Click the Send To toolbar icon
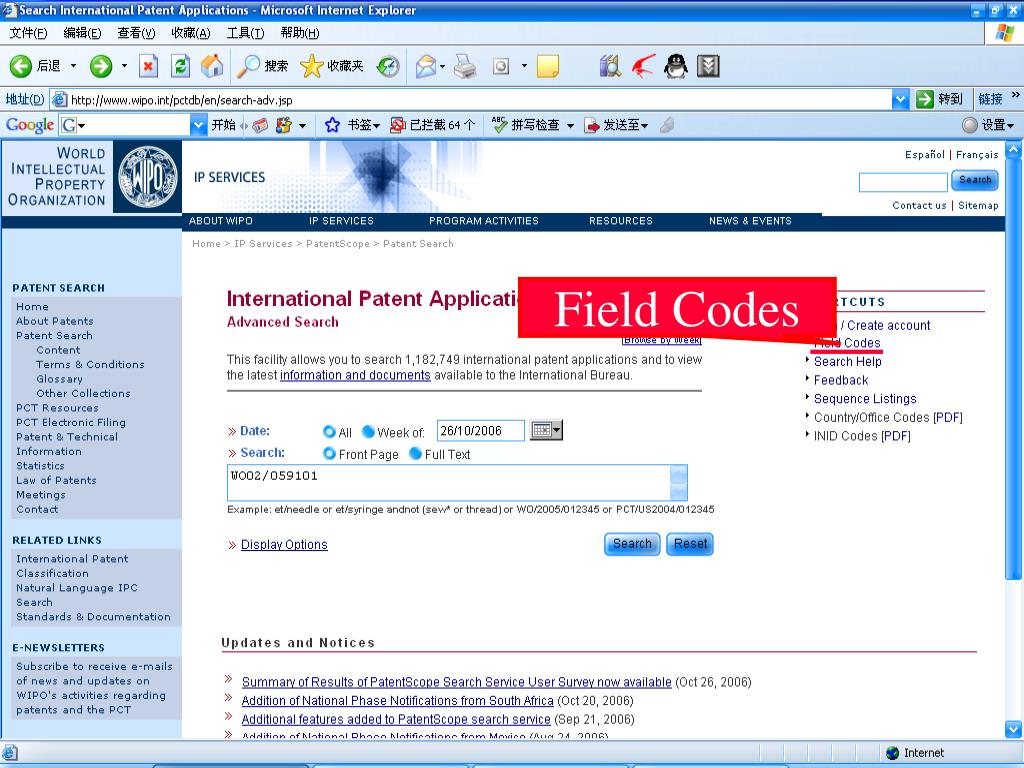The image size is (1024, 768). pos(592,125)
